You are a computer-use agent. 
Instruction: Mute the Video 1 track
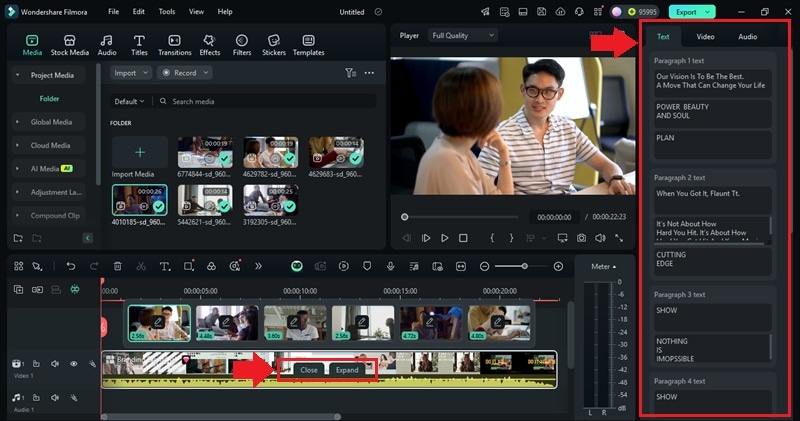55,364
